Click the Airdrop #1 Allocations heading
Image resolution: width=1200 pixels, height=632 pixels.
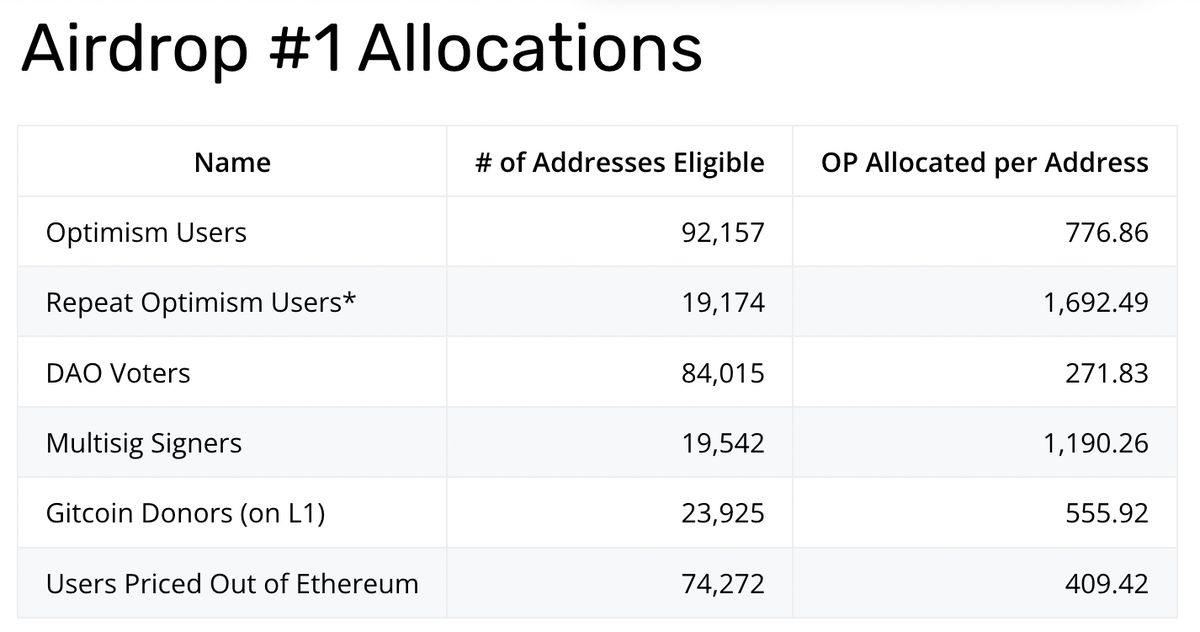(x=361, y=49)
